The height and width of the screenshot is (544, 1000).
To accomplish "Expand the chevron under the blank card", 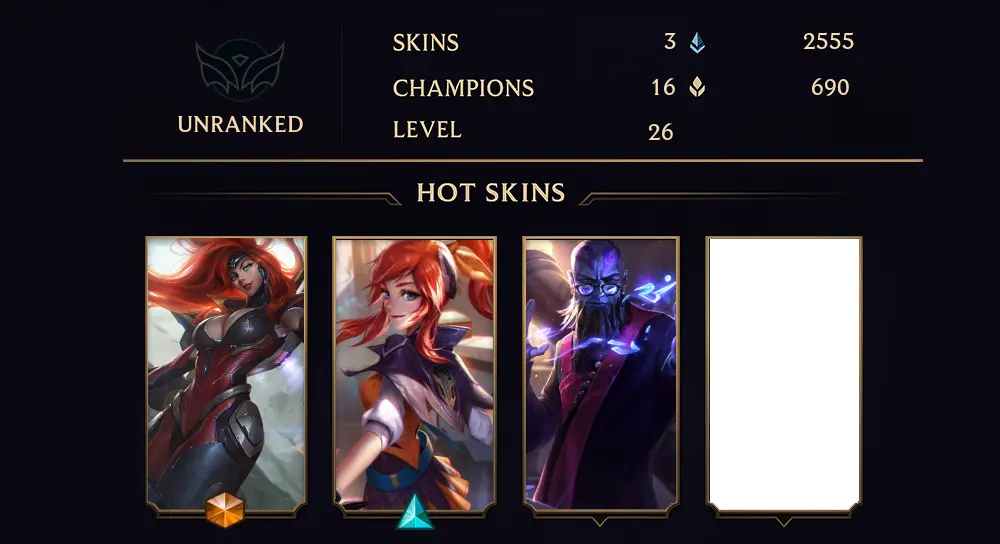I will click(x=784, y=521).
